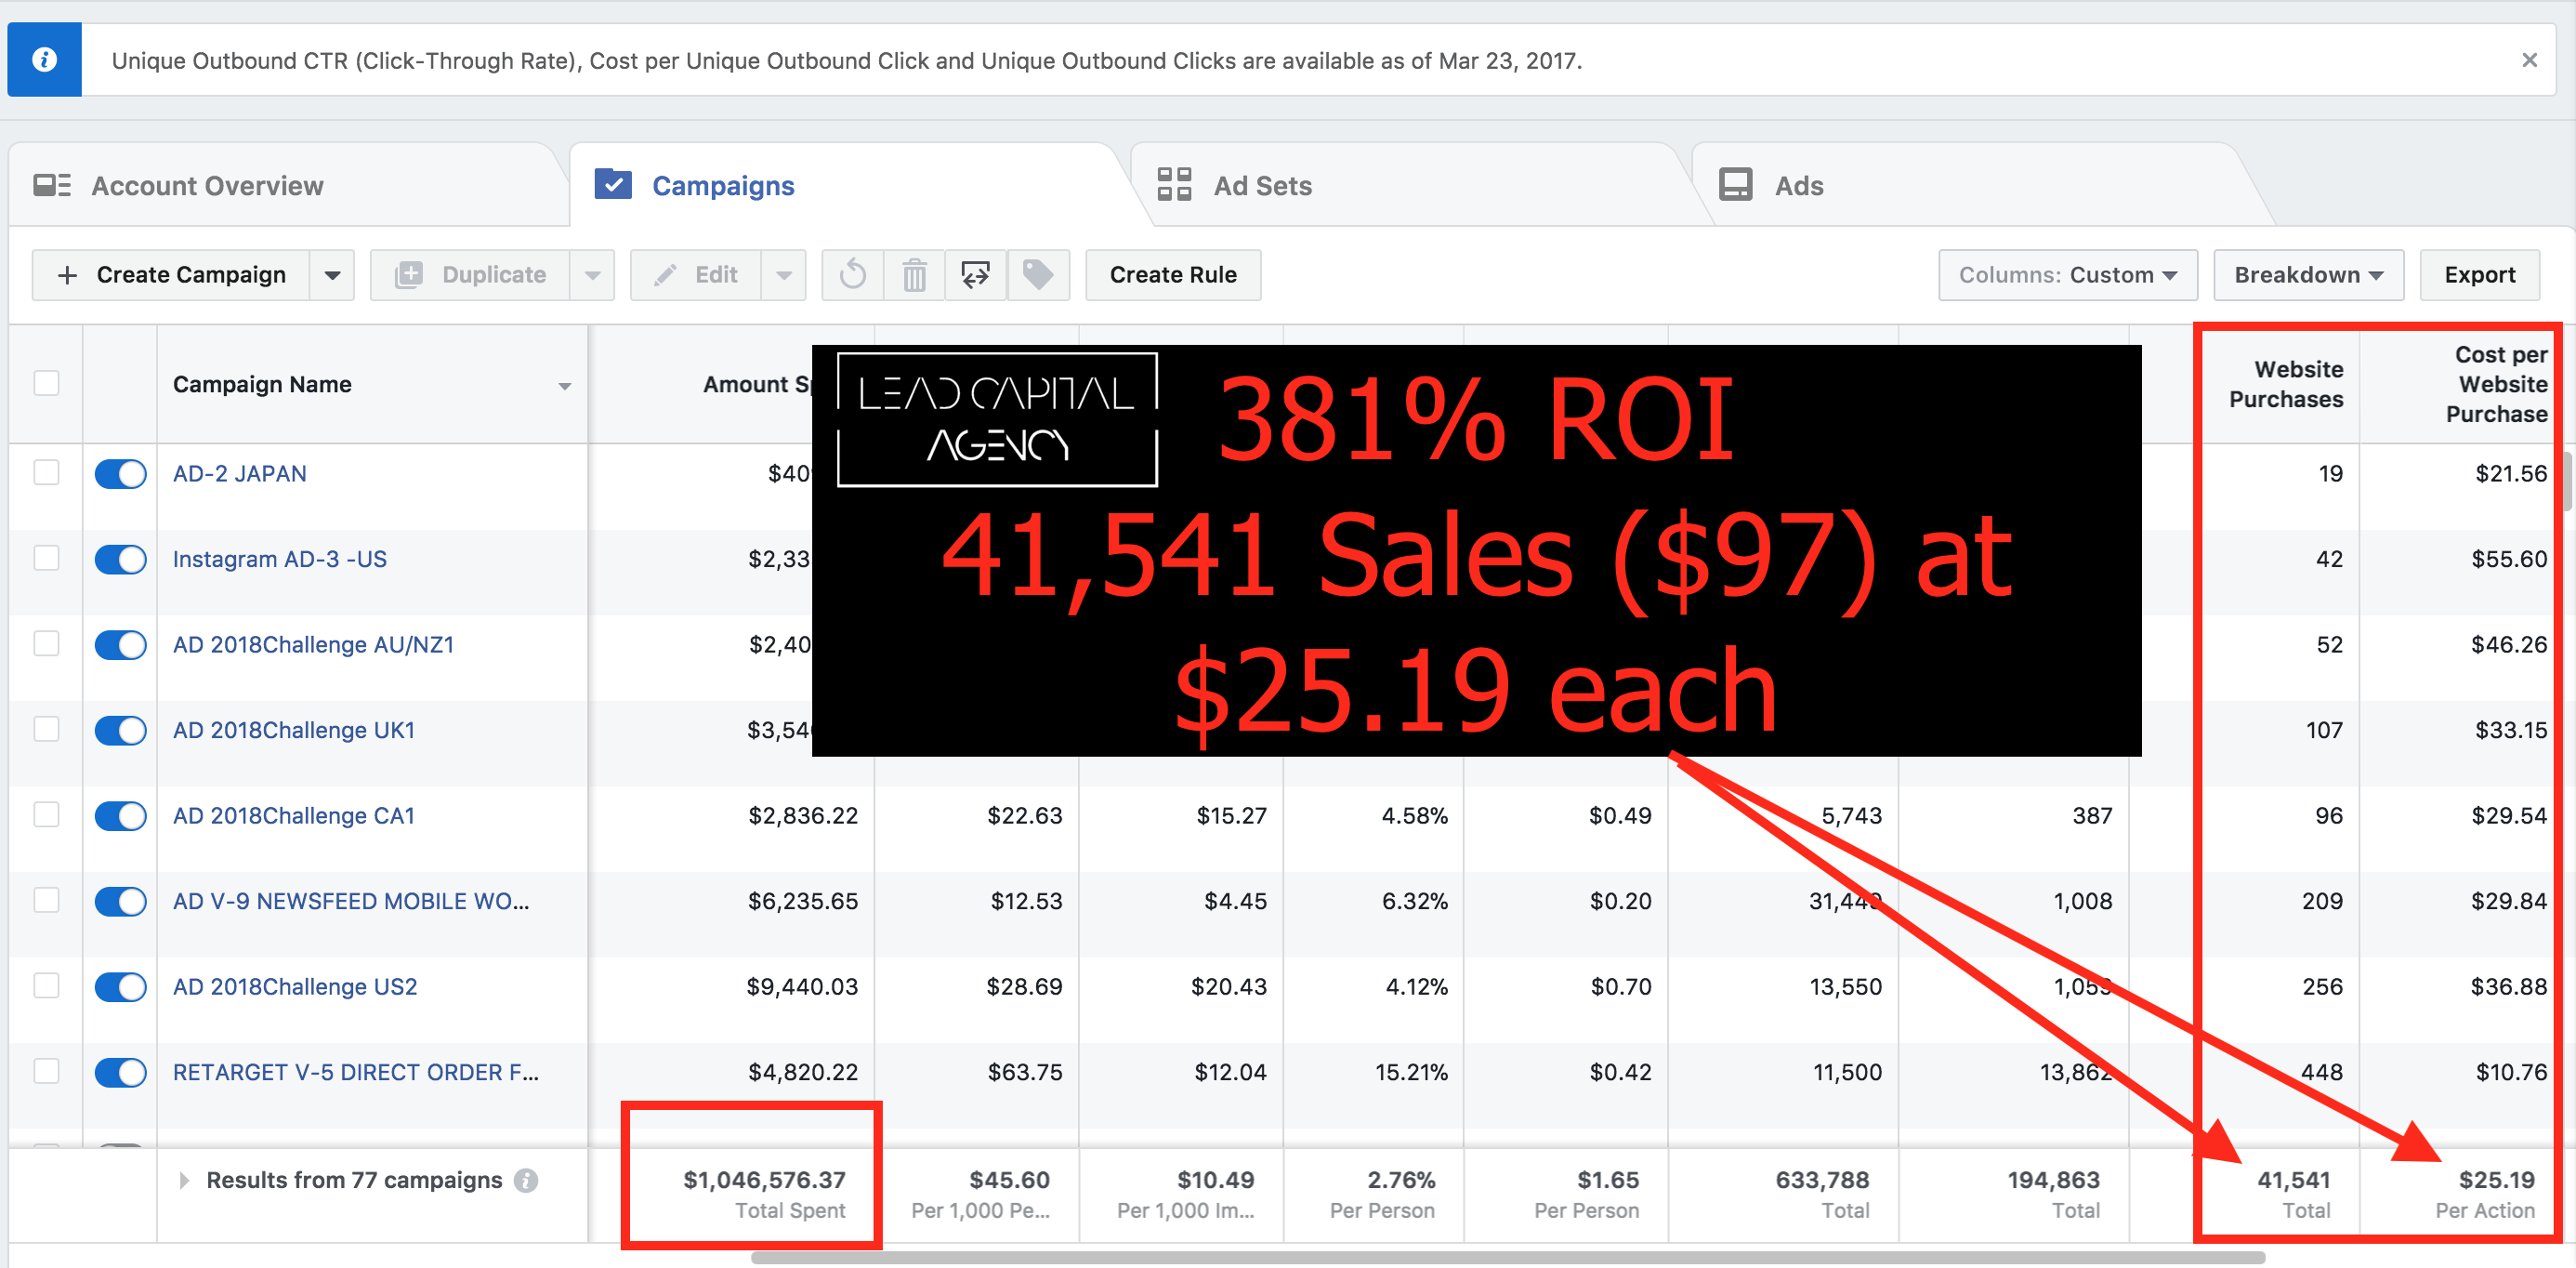2576x1268 pixels.
Task: Open the AD 2018Challenge CA1 campaign
Action: pos(294,816)
